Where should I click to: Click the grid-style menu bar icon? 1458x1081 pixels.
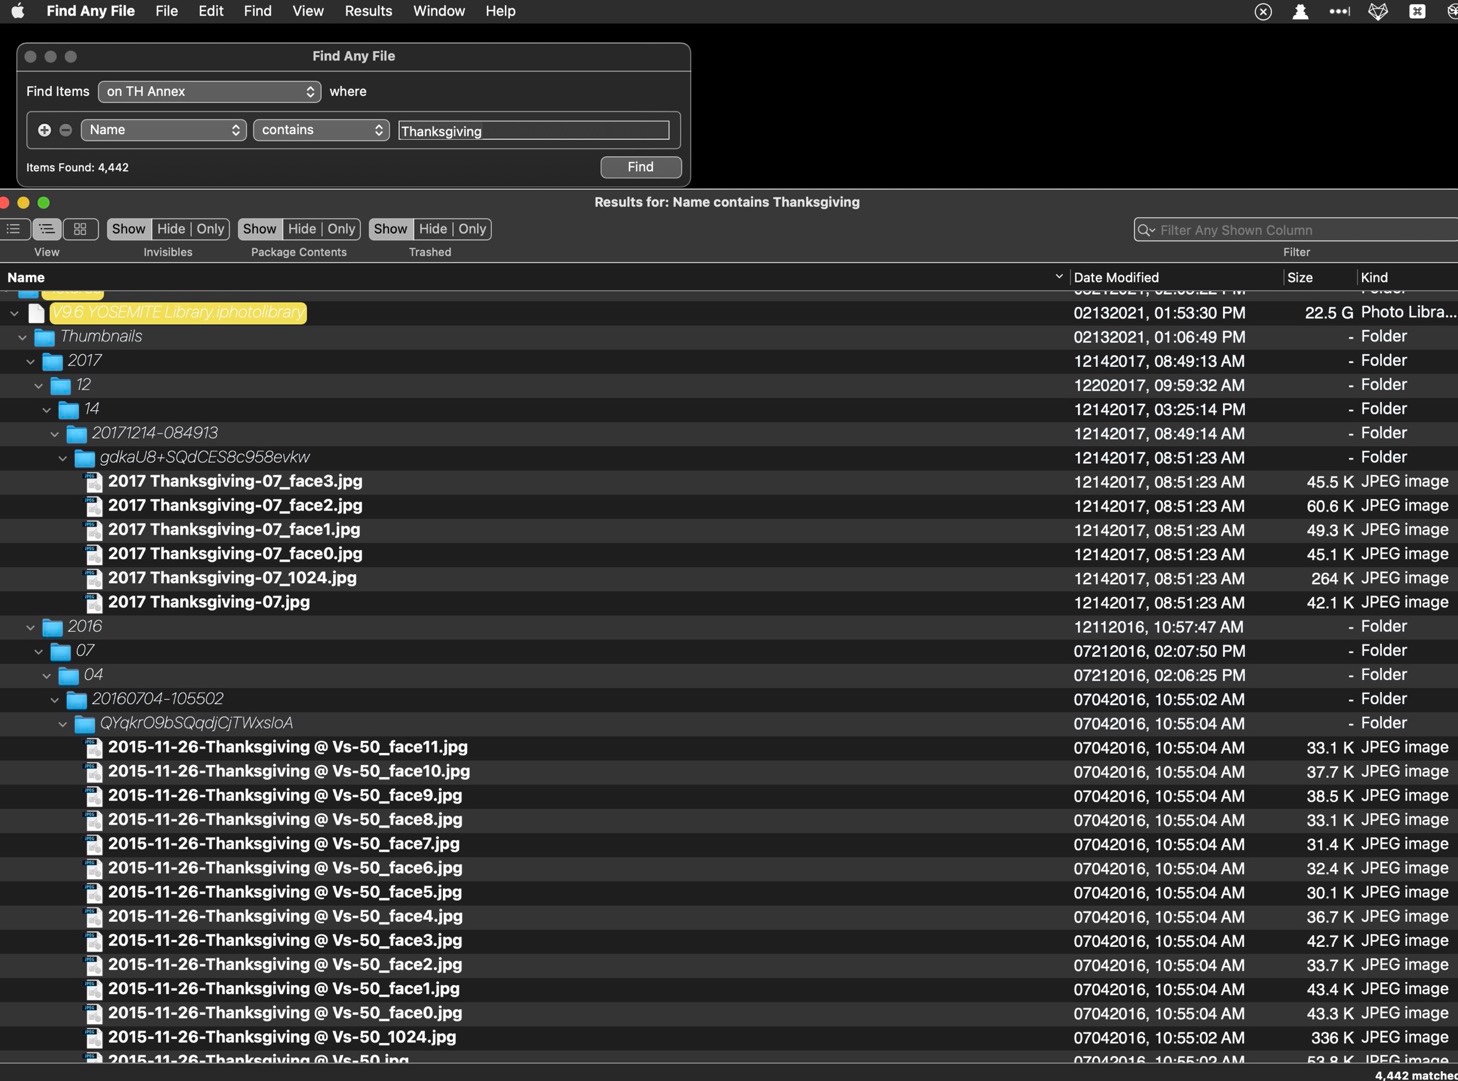pyautogui.click(x=1417, y=12)
